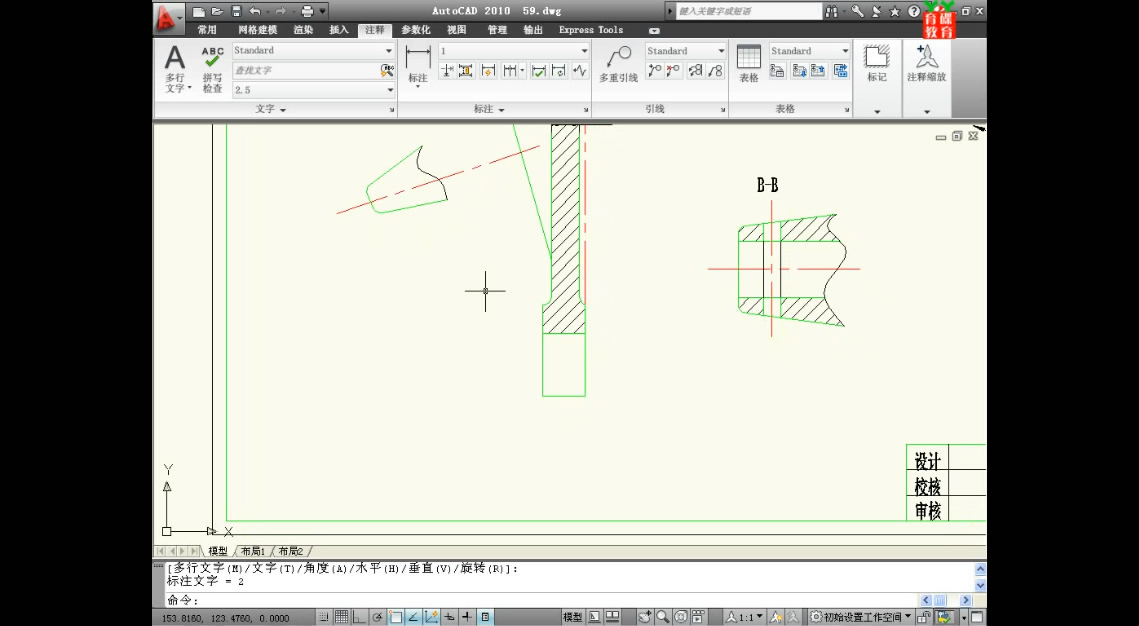Select the 标注 dimension tool

(x=418, y=65)
